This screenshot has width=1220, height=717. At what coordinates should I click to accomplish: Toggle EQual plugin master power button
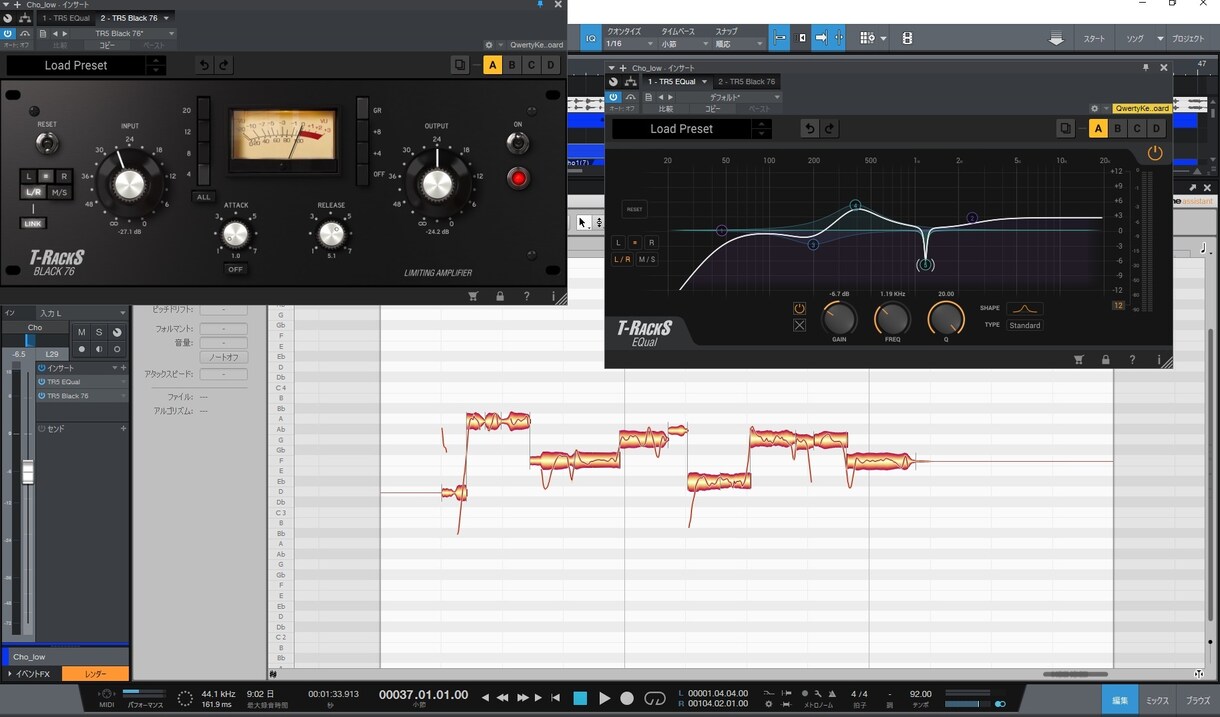tap(1155, 153)
